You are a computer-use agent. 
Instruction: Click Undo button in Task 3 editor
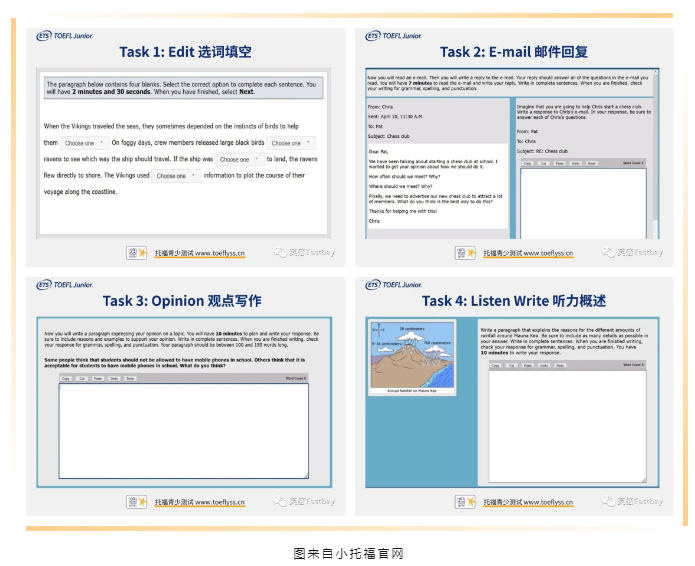(x=114, y=379)
